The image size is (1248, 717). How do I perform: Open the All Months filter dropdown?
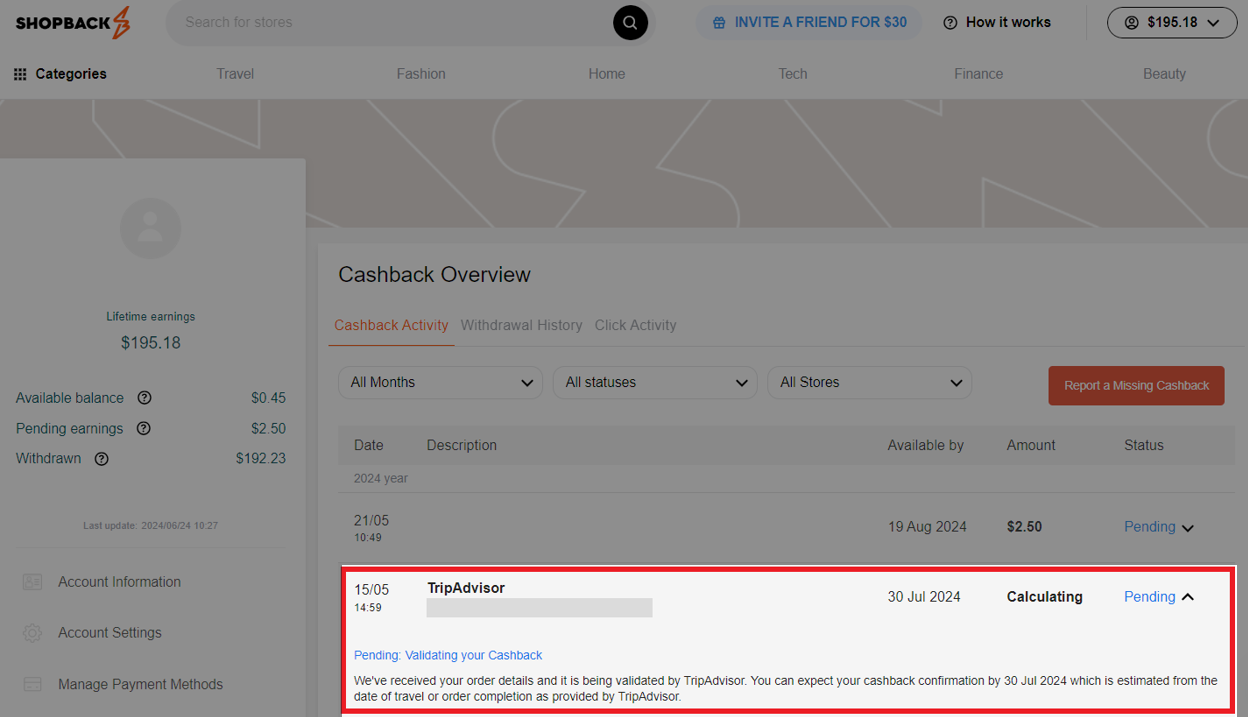click(x=440, y=382)
